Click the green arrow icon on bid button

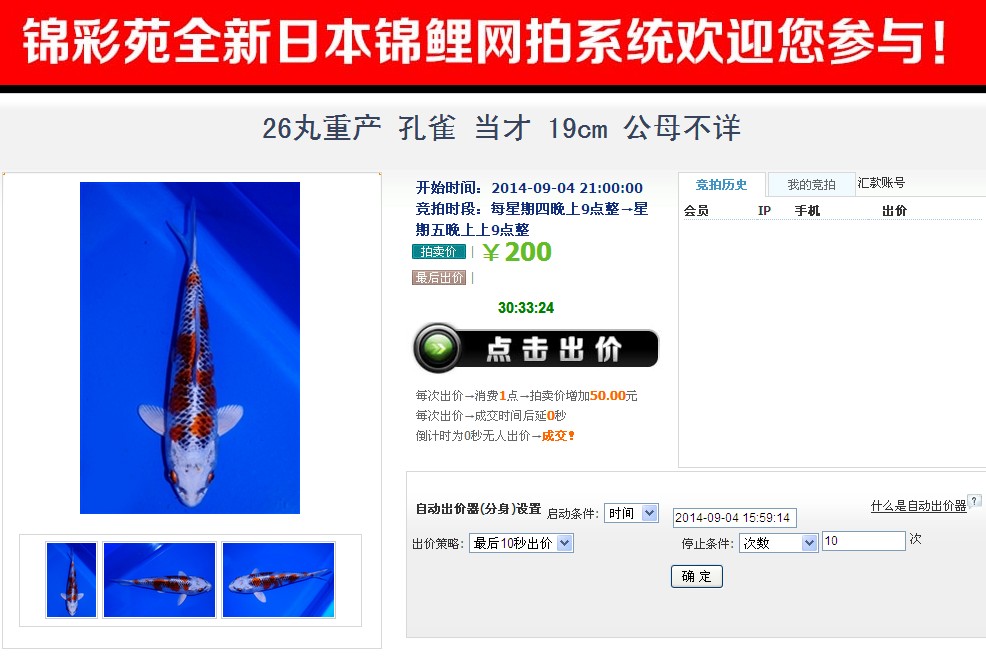(438, 347)
